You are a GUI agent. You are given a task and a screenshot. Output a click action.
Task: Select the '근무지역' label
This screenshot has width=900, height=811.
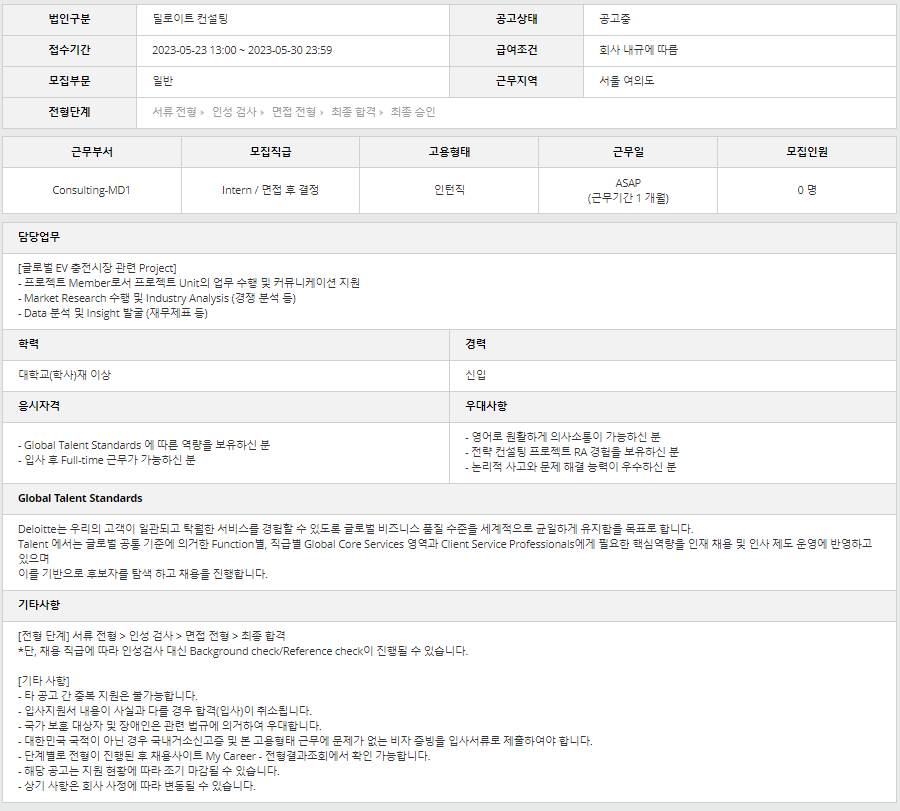click(517, 81)
